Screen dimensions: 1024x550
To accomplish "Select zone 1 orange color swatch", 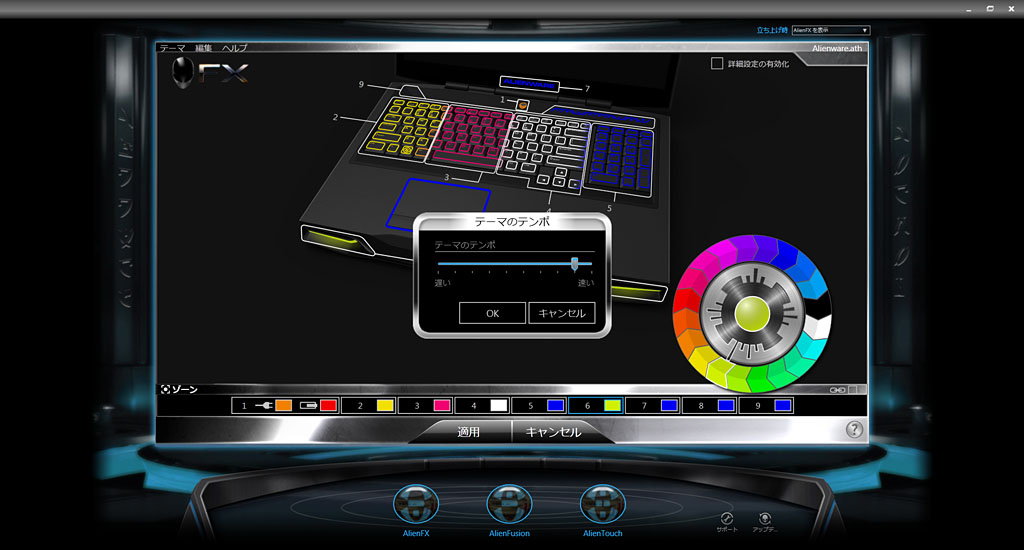I will click(x=283, y=406).
